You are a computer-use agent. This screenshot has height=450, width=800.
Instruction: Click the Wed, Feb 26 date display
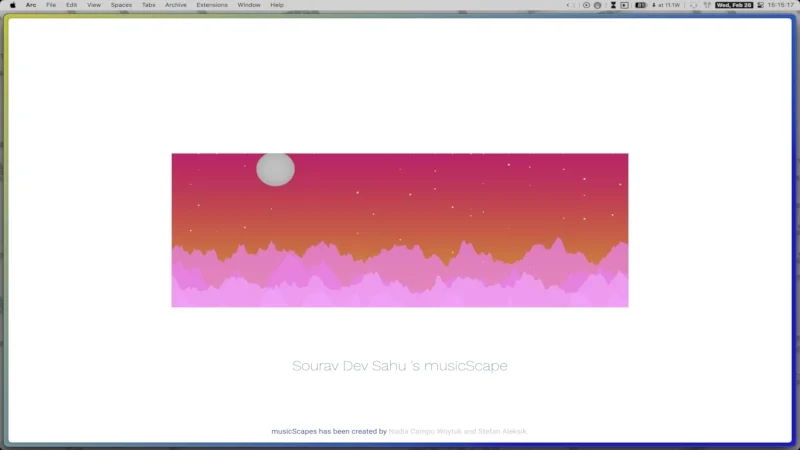(735, 5)
